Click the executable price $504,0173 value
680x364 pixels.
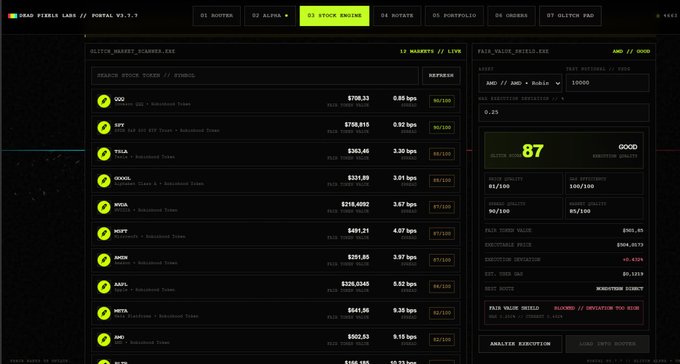630,245
